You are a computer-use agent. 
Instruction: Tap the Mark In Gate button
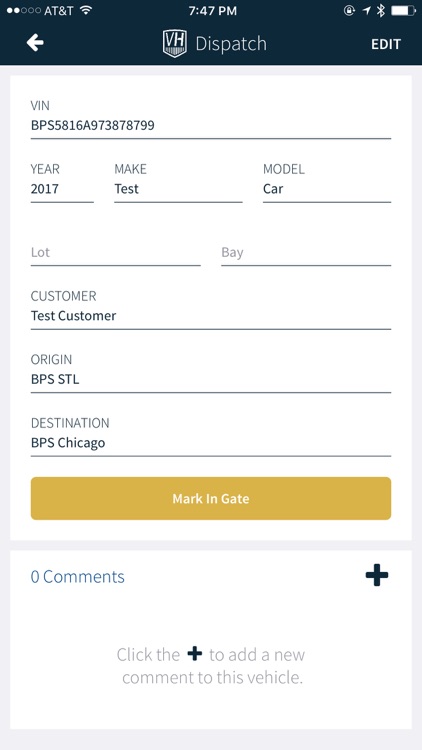[x=211, y=498]
